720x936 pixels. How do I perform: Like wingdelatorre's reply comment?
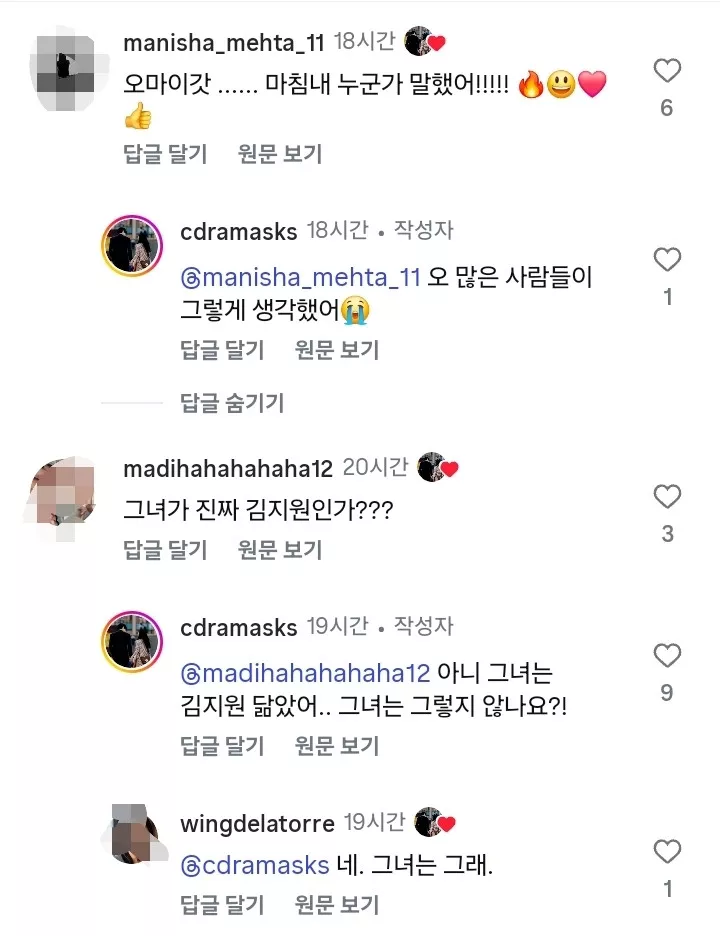tap(666, 852)
